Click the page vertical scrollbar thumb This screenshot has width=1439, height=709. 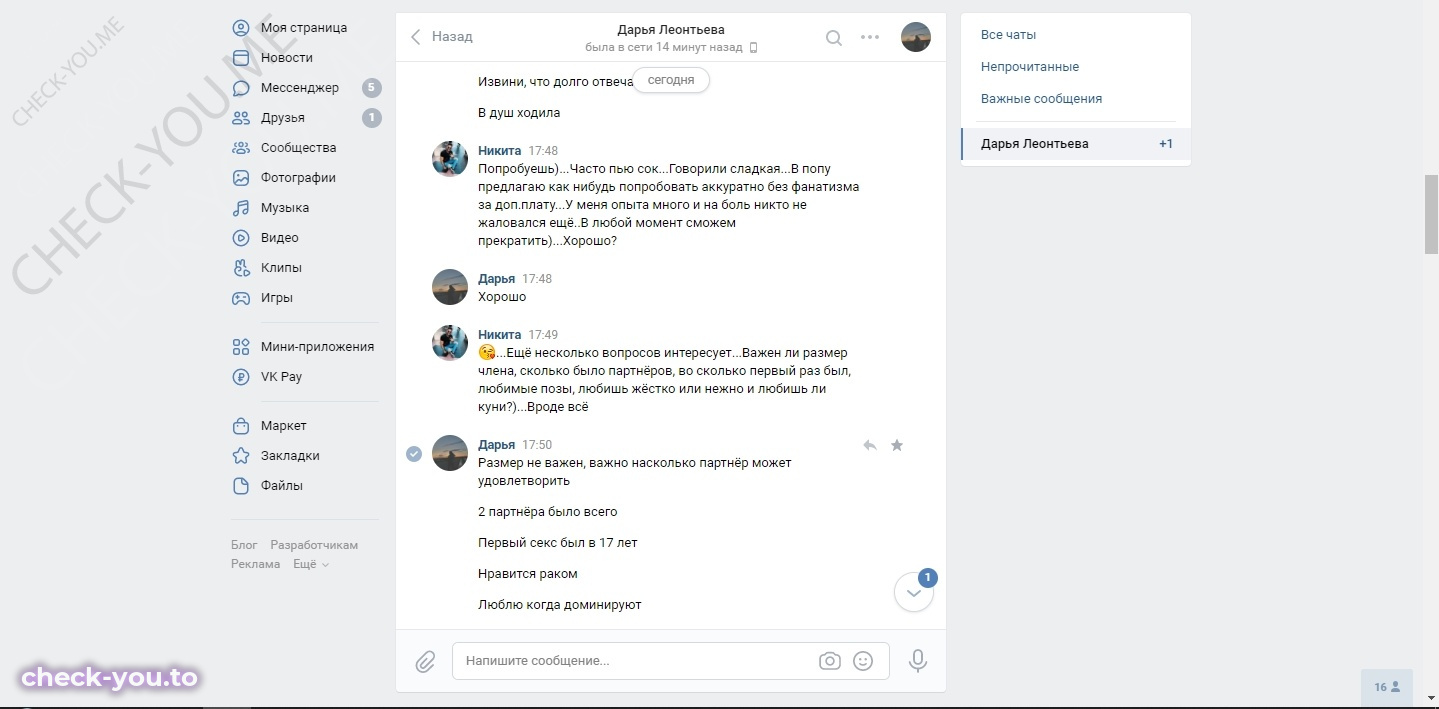pyautogui.click(x=1431, y=215)
